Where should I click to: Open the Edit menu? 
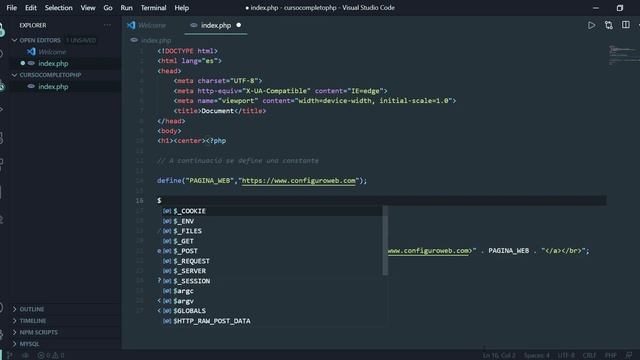[31, 8]
